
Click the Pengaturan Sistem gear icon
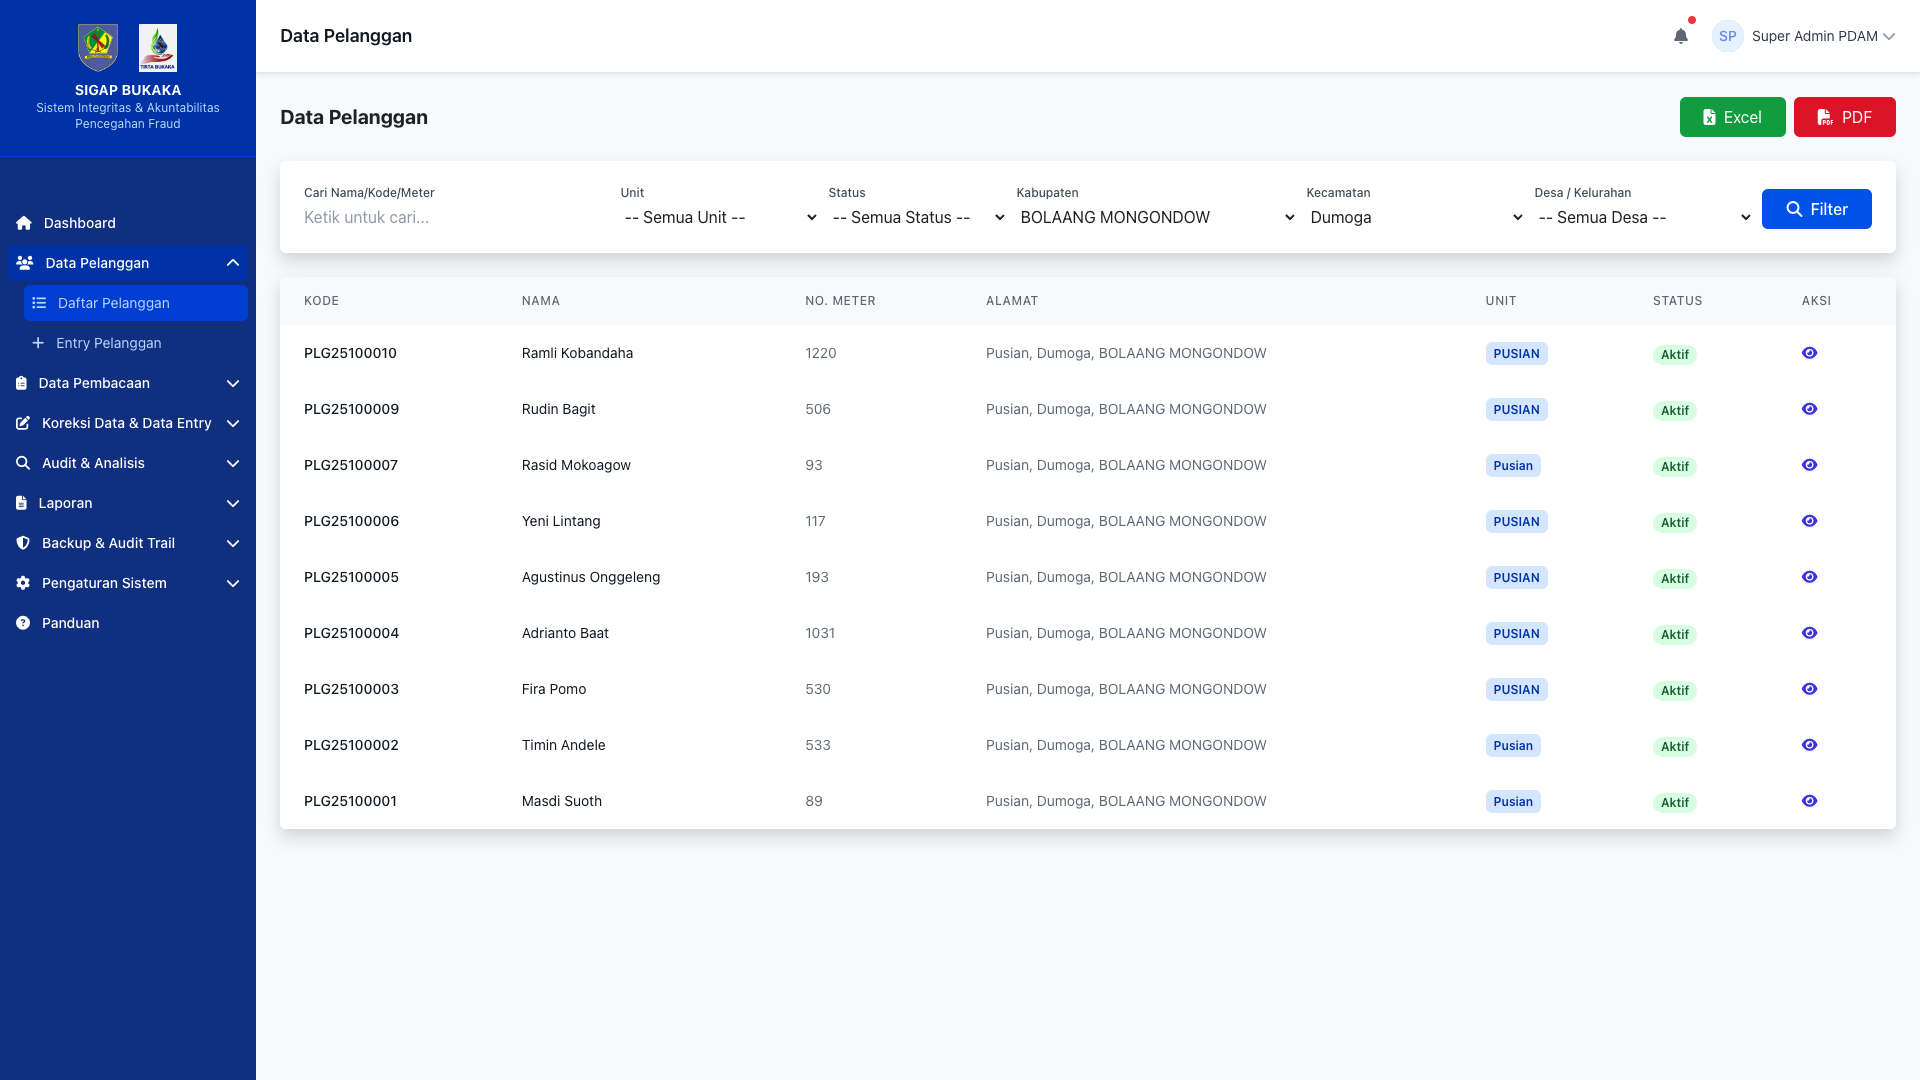coord(23,583)
